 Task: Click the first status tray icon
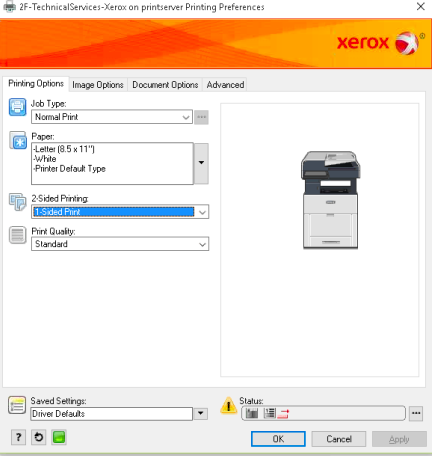(x=252, y=413)
